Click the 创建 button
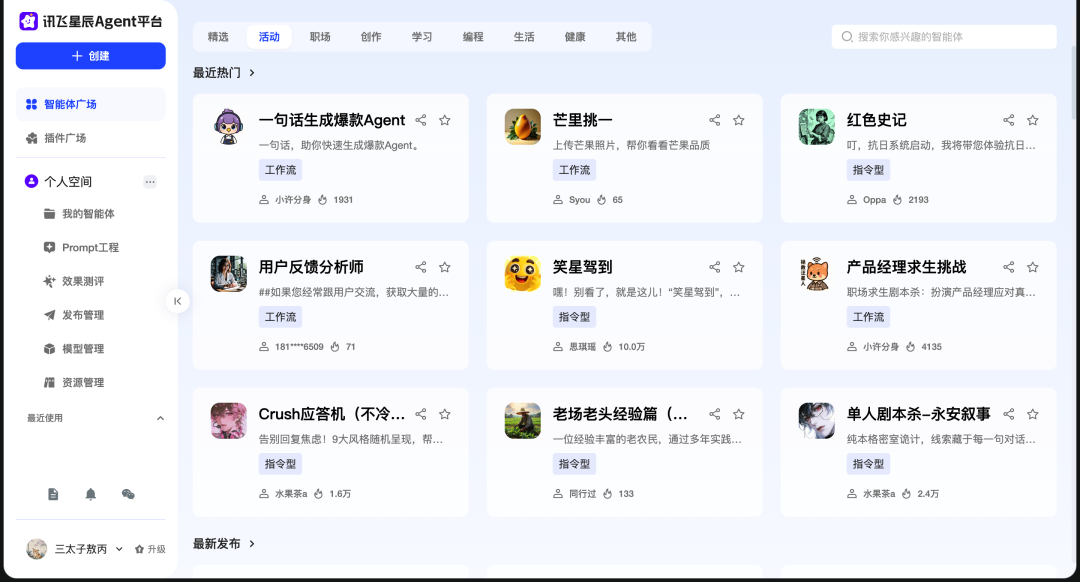Screen dimensions: 1080x582 pos(89,56)
